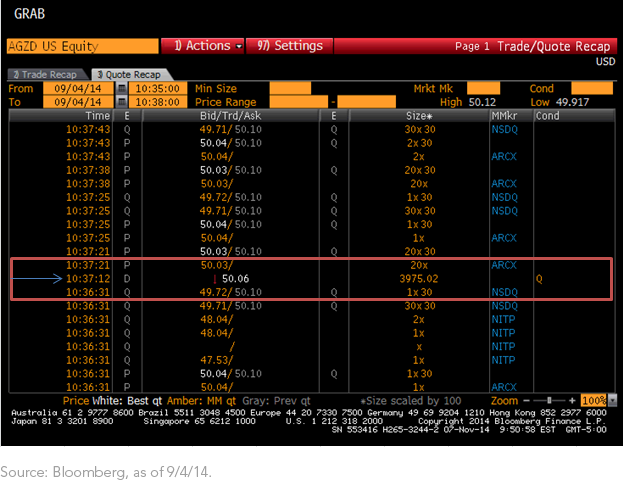Open the From date calendar picker icon
The width and height of the screenshot is (623, 485).
tap(122, 88)
